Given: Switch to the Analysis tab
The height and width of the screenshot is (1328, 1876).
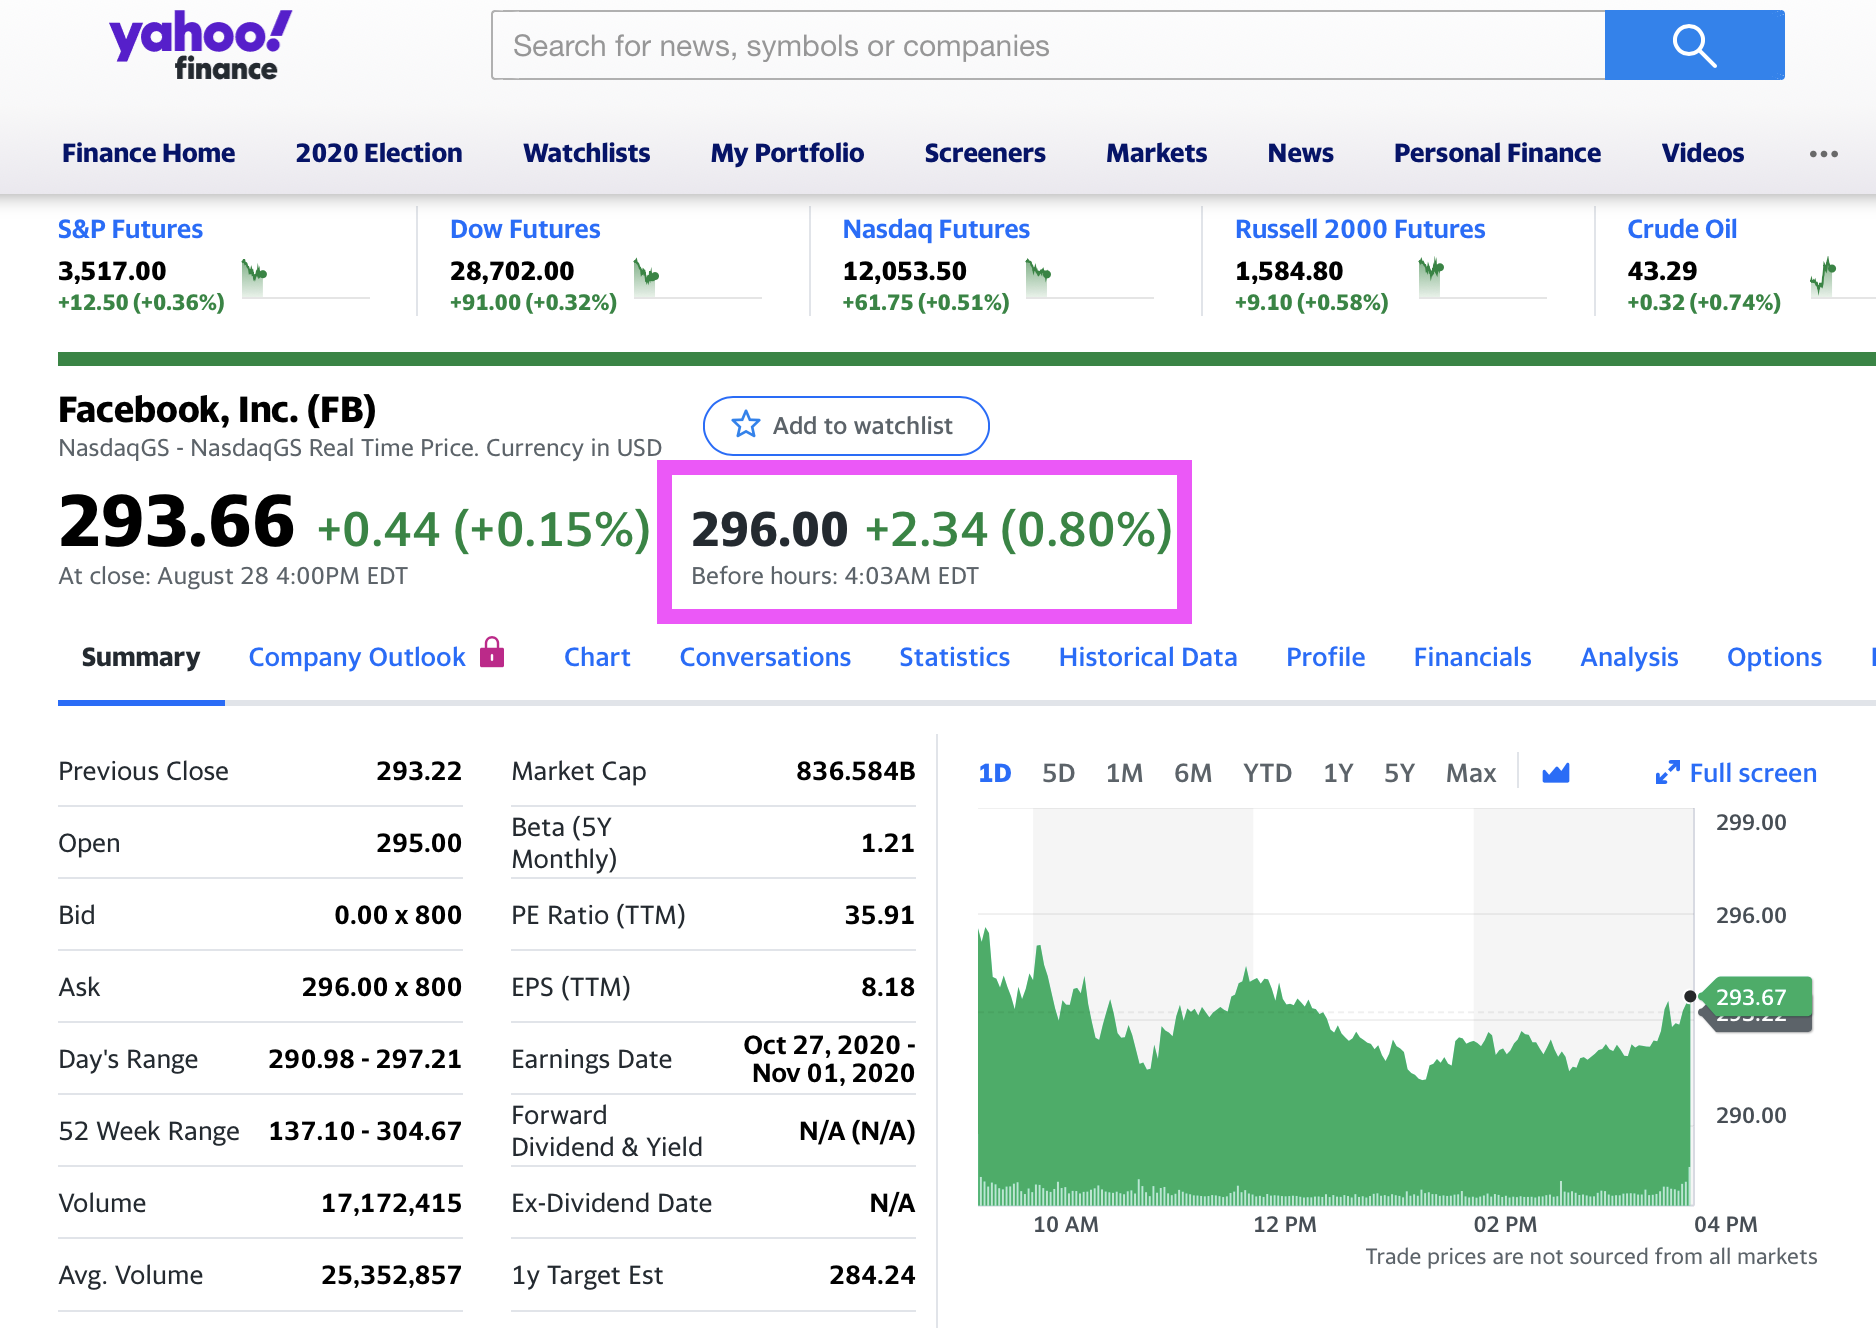Looking at the screenshot, I should [x=1629, y=657].
